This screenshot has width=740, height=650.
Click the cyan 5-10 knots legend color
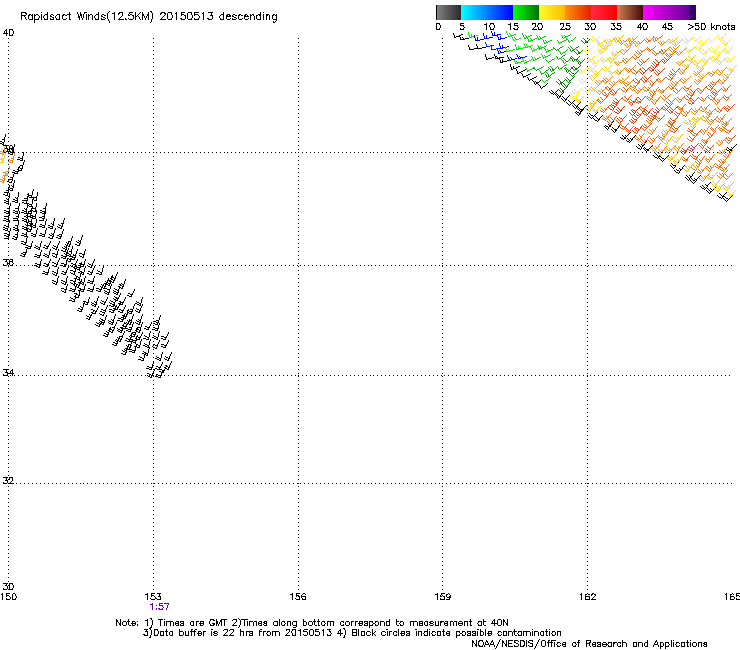pos(474,12)
